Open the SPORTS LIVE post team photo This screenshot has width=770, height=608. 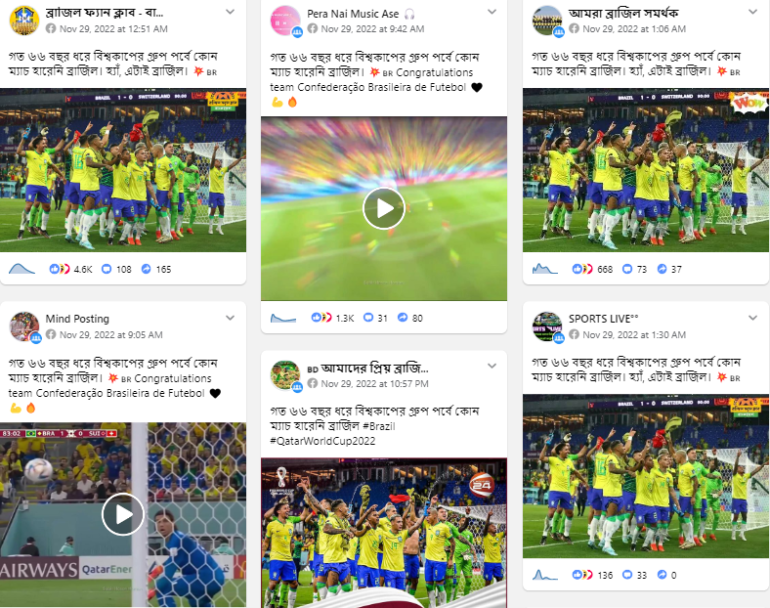(646, 476)
